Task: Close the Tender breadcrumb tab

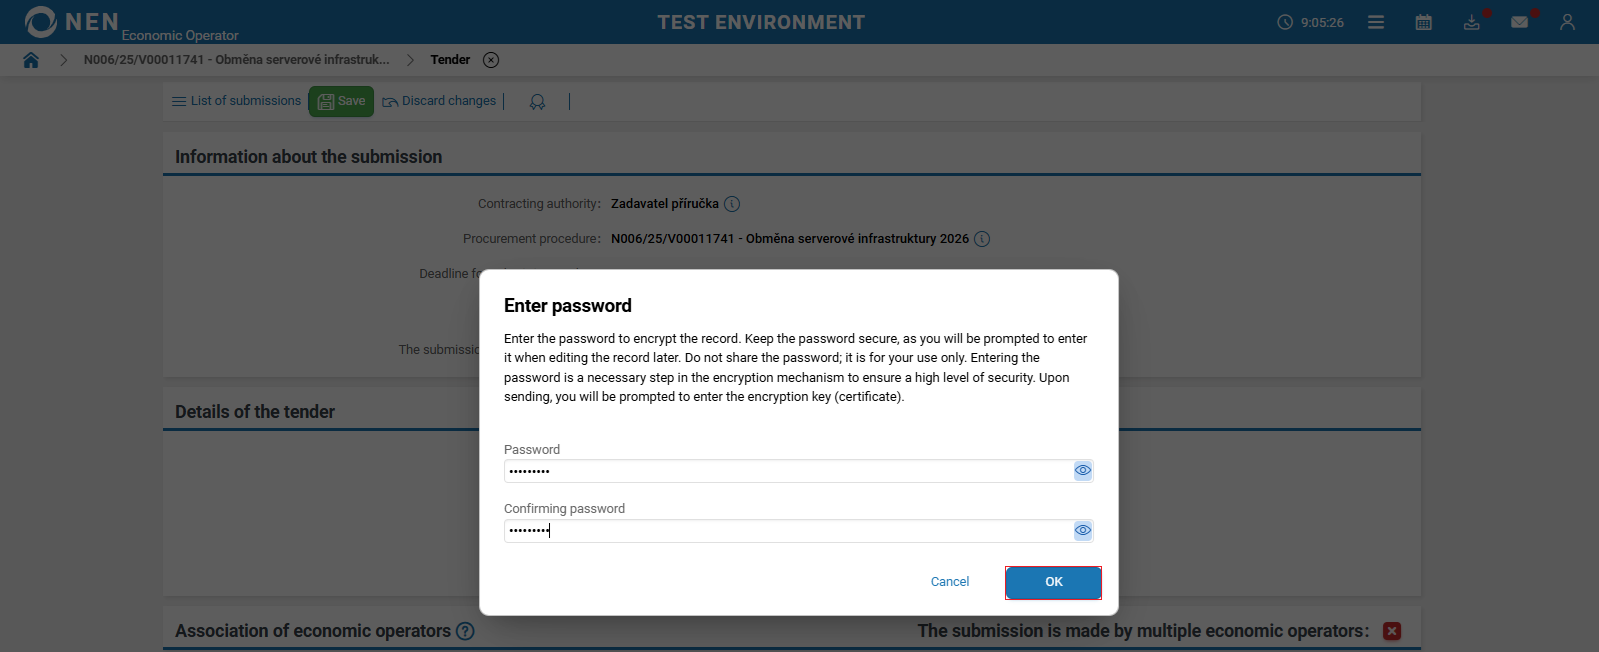Action: (491, 60)
